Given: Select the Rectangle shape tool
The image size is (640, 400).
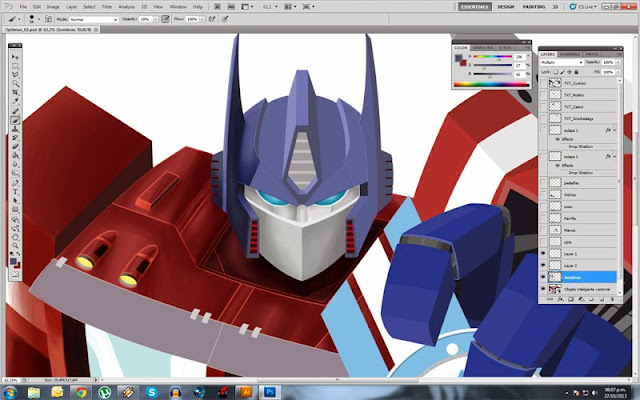Looking at the screenshot, I should click(15, 209).
